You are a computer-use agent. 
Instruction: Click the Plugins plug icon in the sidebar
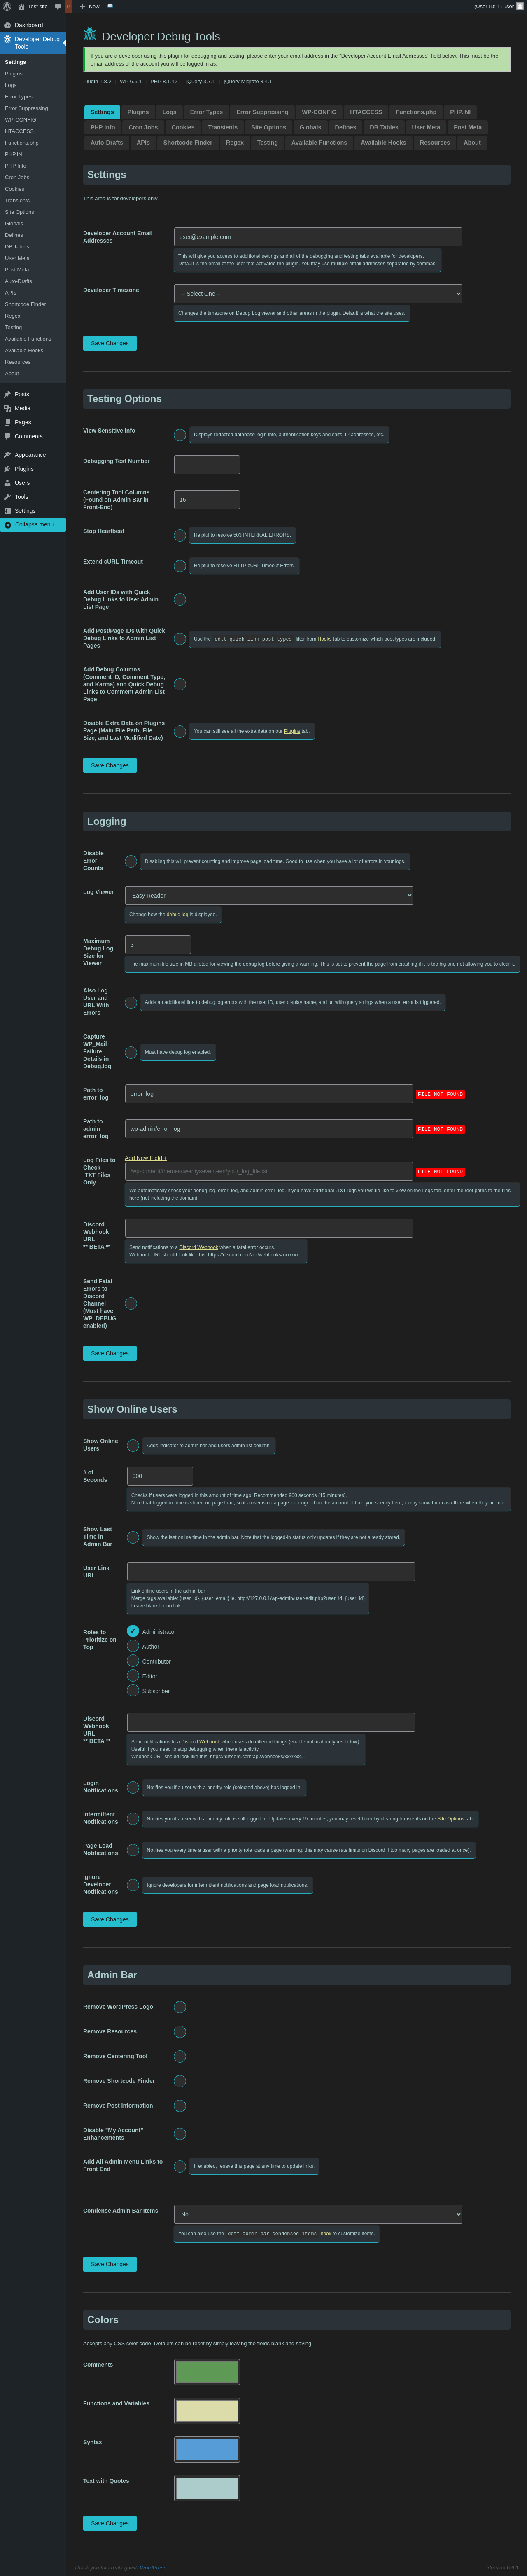pos(7,469)
